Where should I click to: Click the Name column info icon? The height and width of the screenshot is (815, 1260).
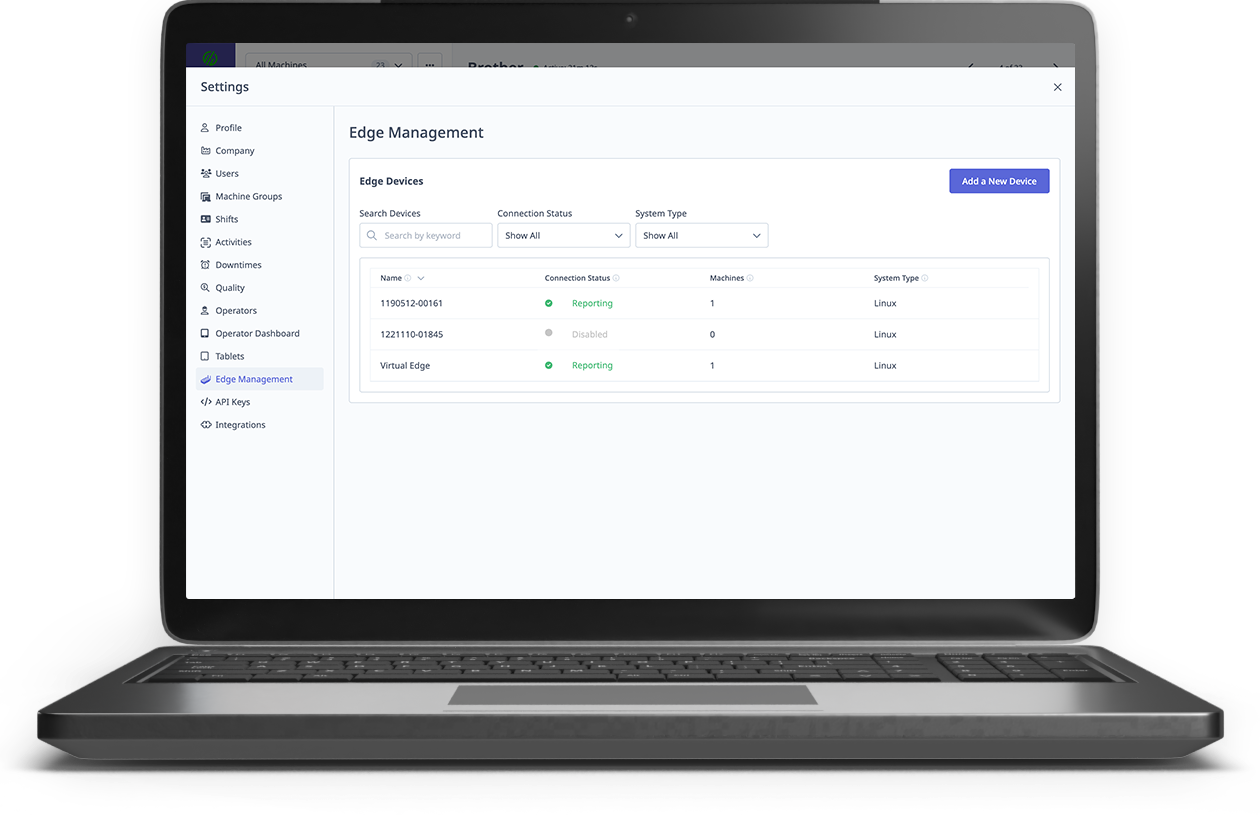pyautogui.click(x=408, y=278)
